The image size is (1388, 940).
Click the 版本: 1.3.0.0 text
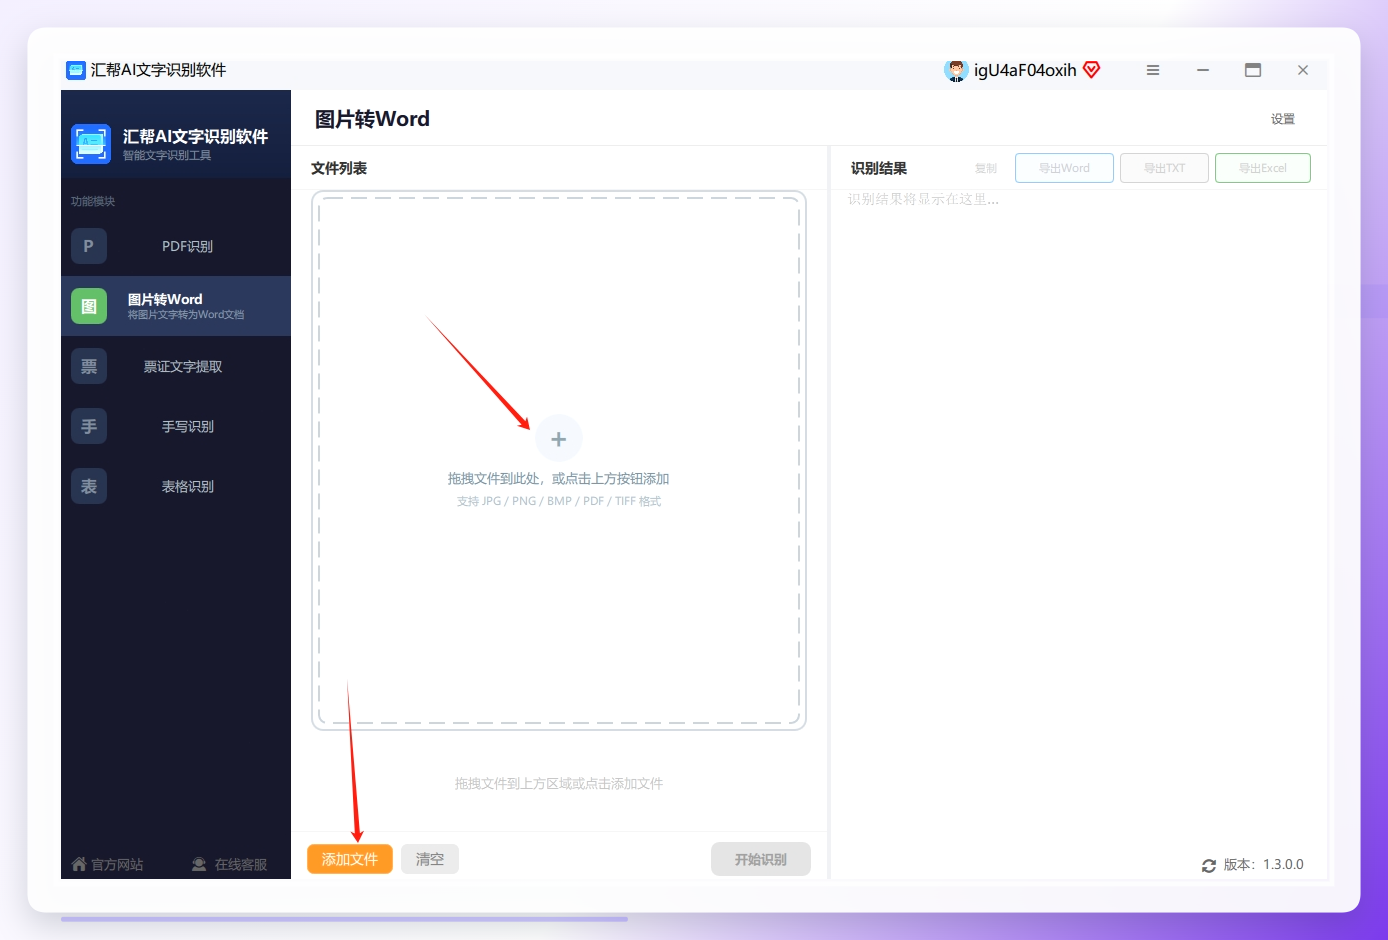coord(1264,865)
